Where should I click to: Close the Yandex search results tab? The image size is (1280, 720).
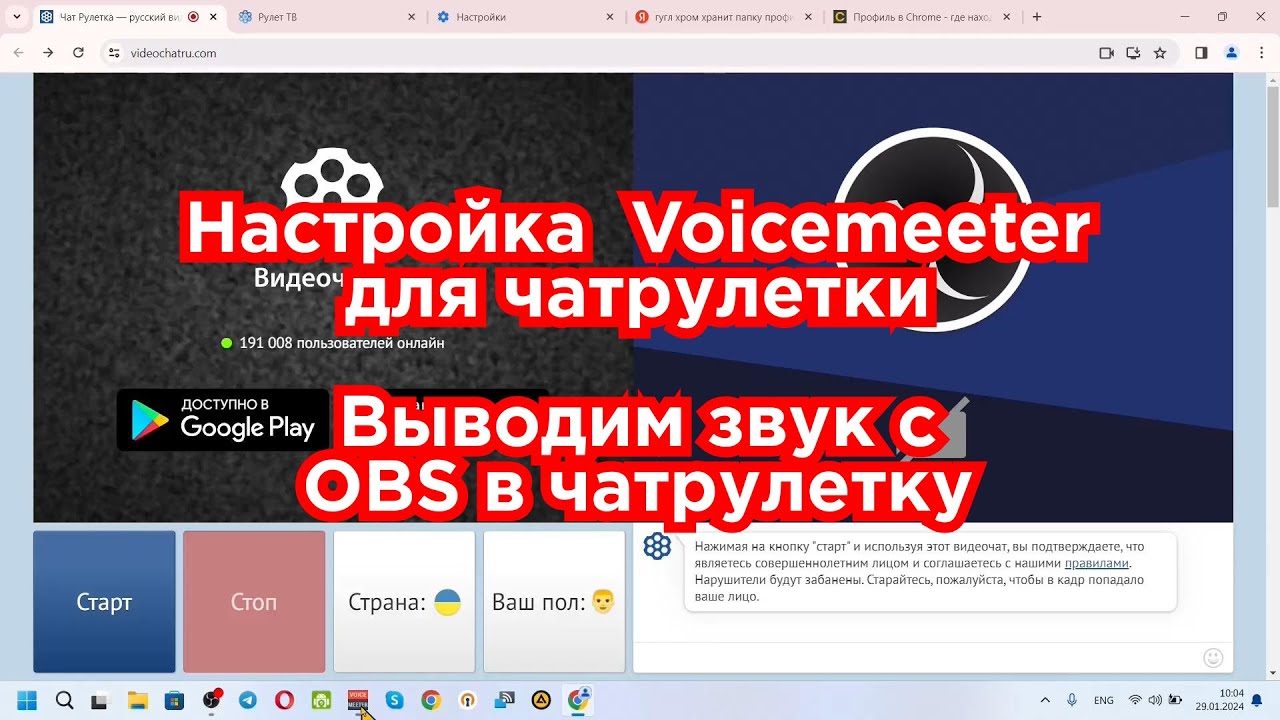(808, 17)
